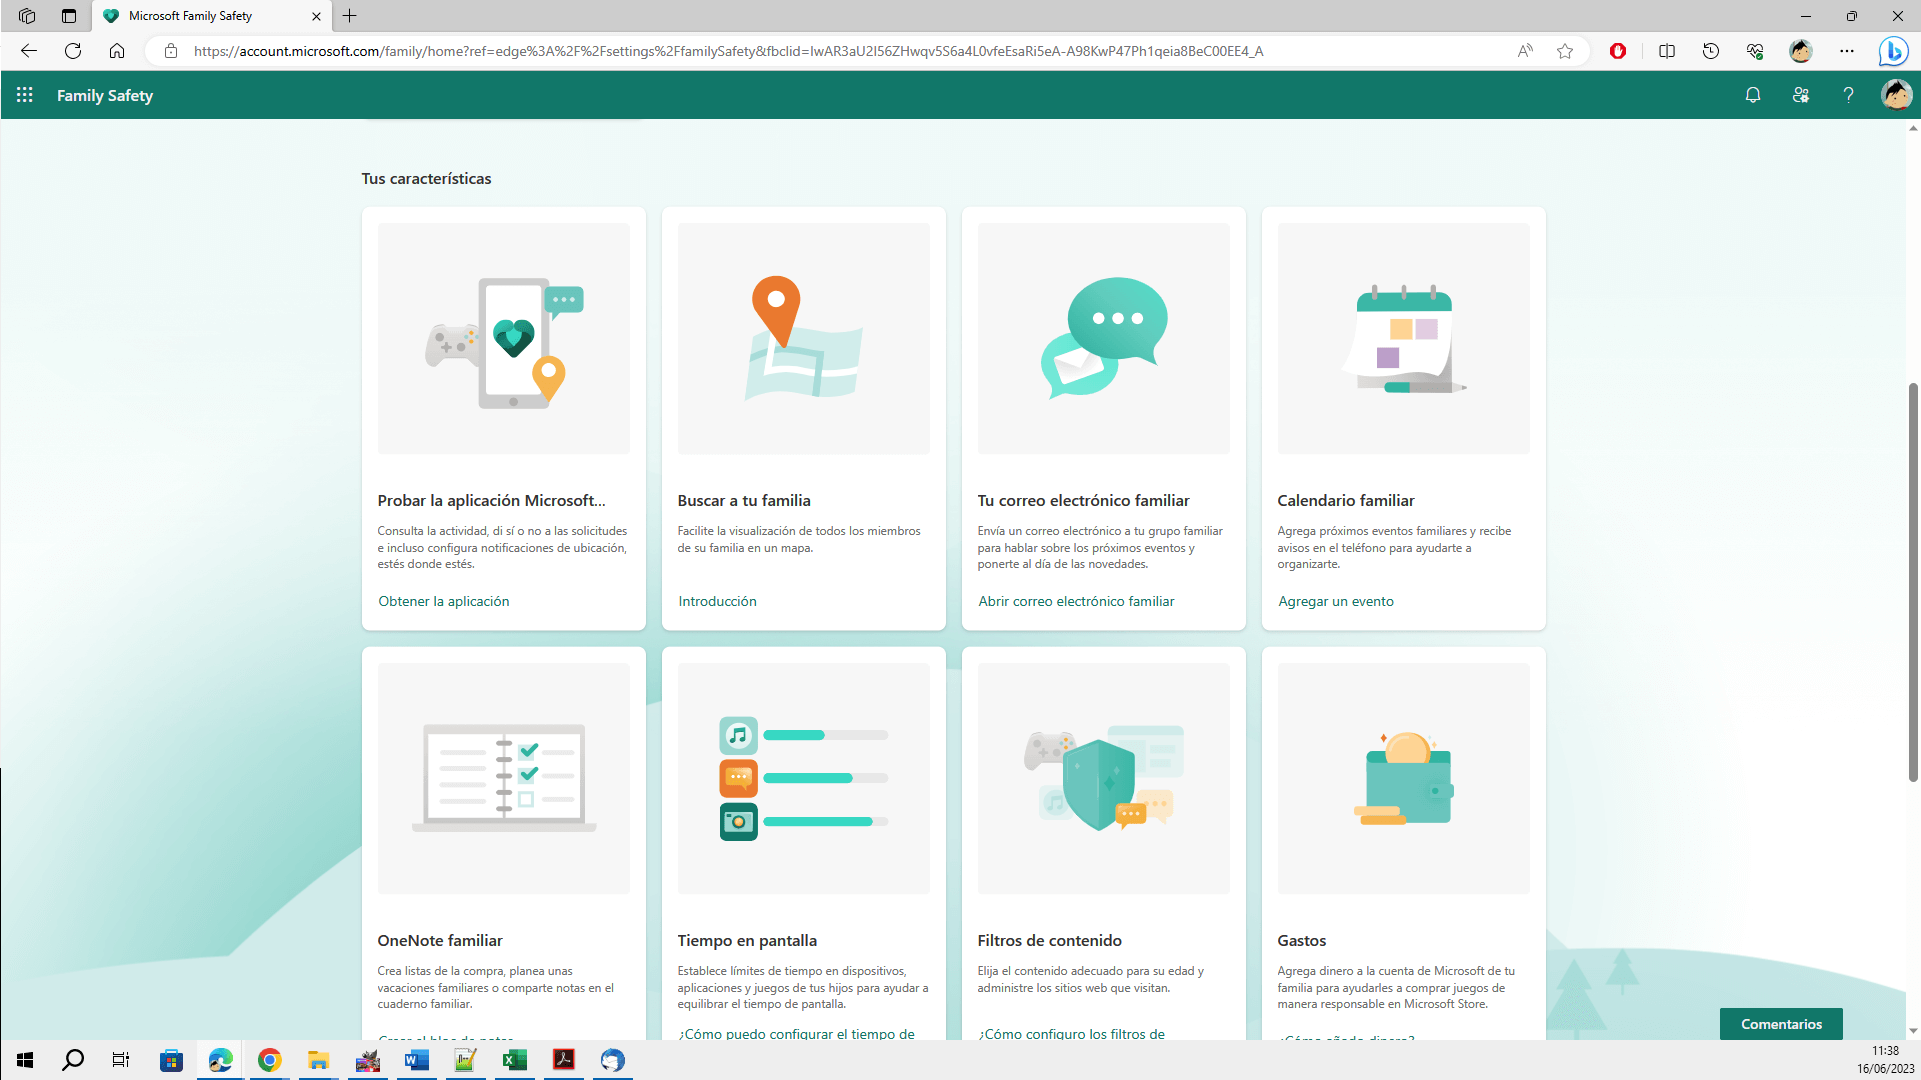This screenshot has height=1080, width=1921.
Task: Go to browser home page
Action: point(117,51)
